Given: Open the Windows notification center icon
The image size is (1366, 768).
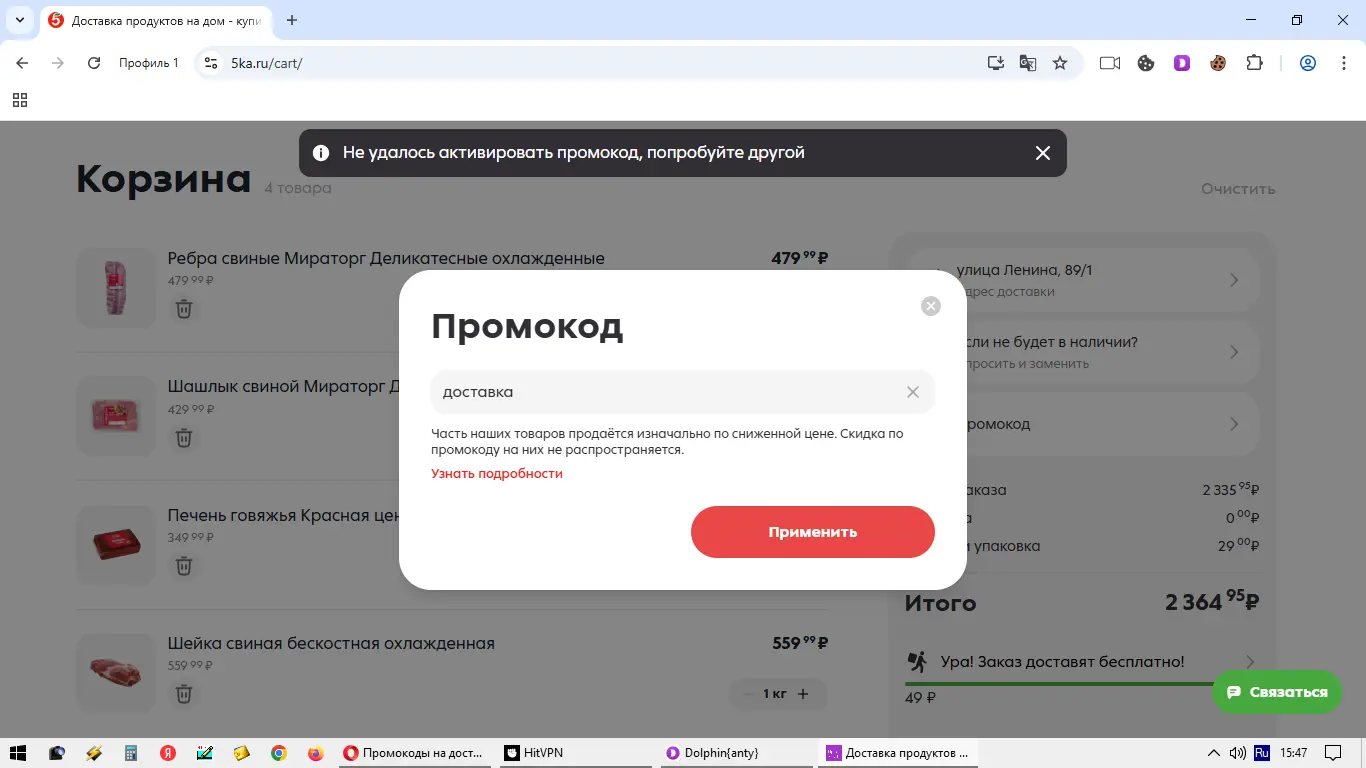Looking at the screenshot, I should click(x=1333, y=753).
